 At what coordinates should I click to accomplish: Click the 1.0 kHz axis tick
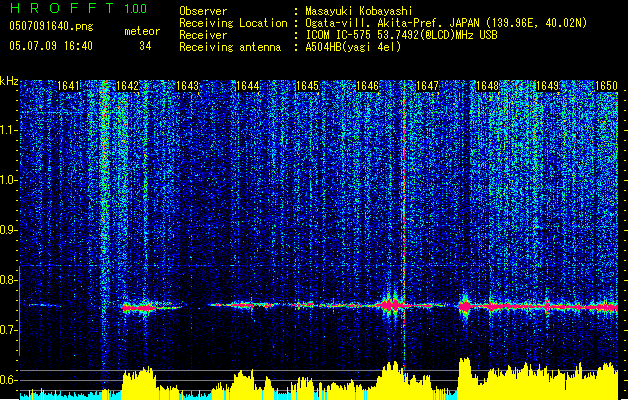tap(9, 180)
